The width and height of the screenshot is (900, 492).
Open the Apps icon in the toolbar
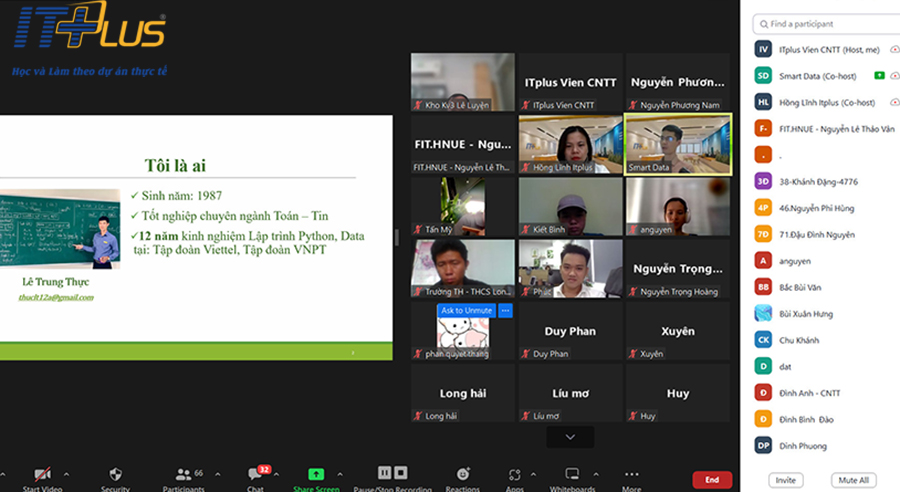[x=515, y=475]
